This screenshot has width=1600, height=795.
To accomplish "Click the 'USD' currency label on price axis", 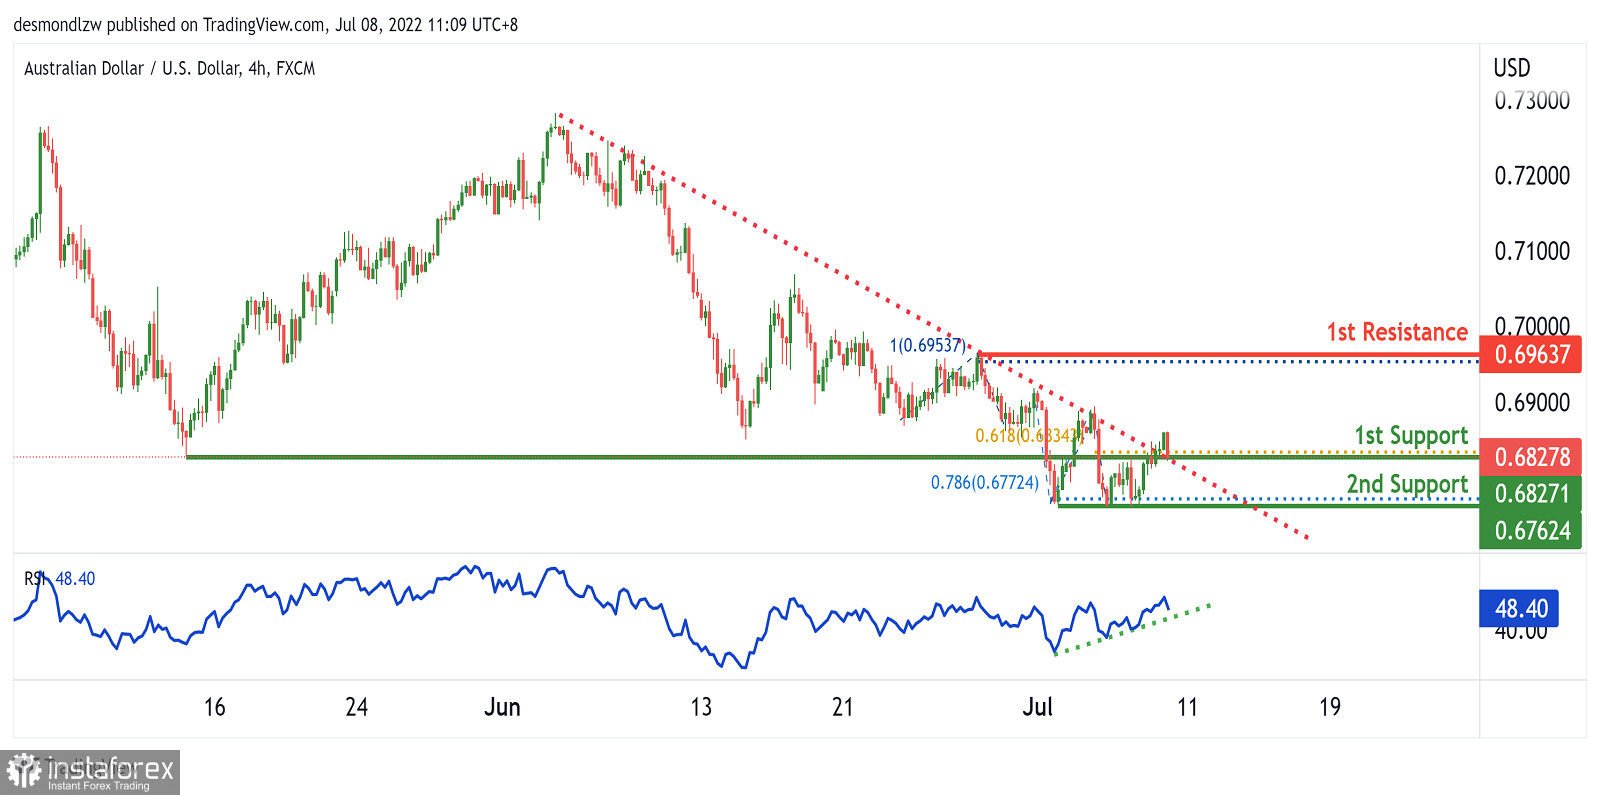I will pos(1512,68).
